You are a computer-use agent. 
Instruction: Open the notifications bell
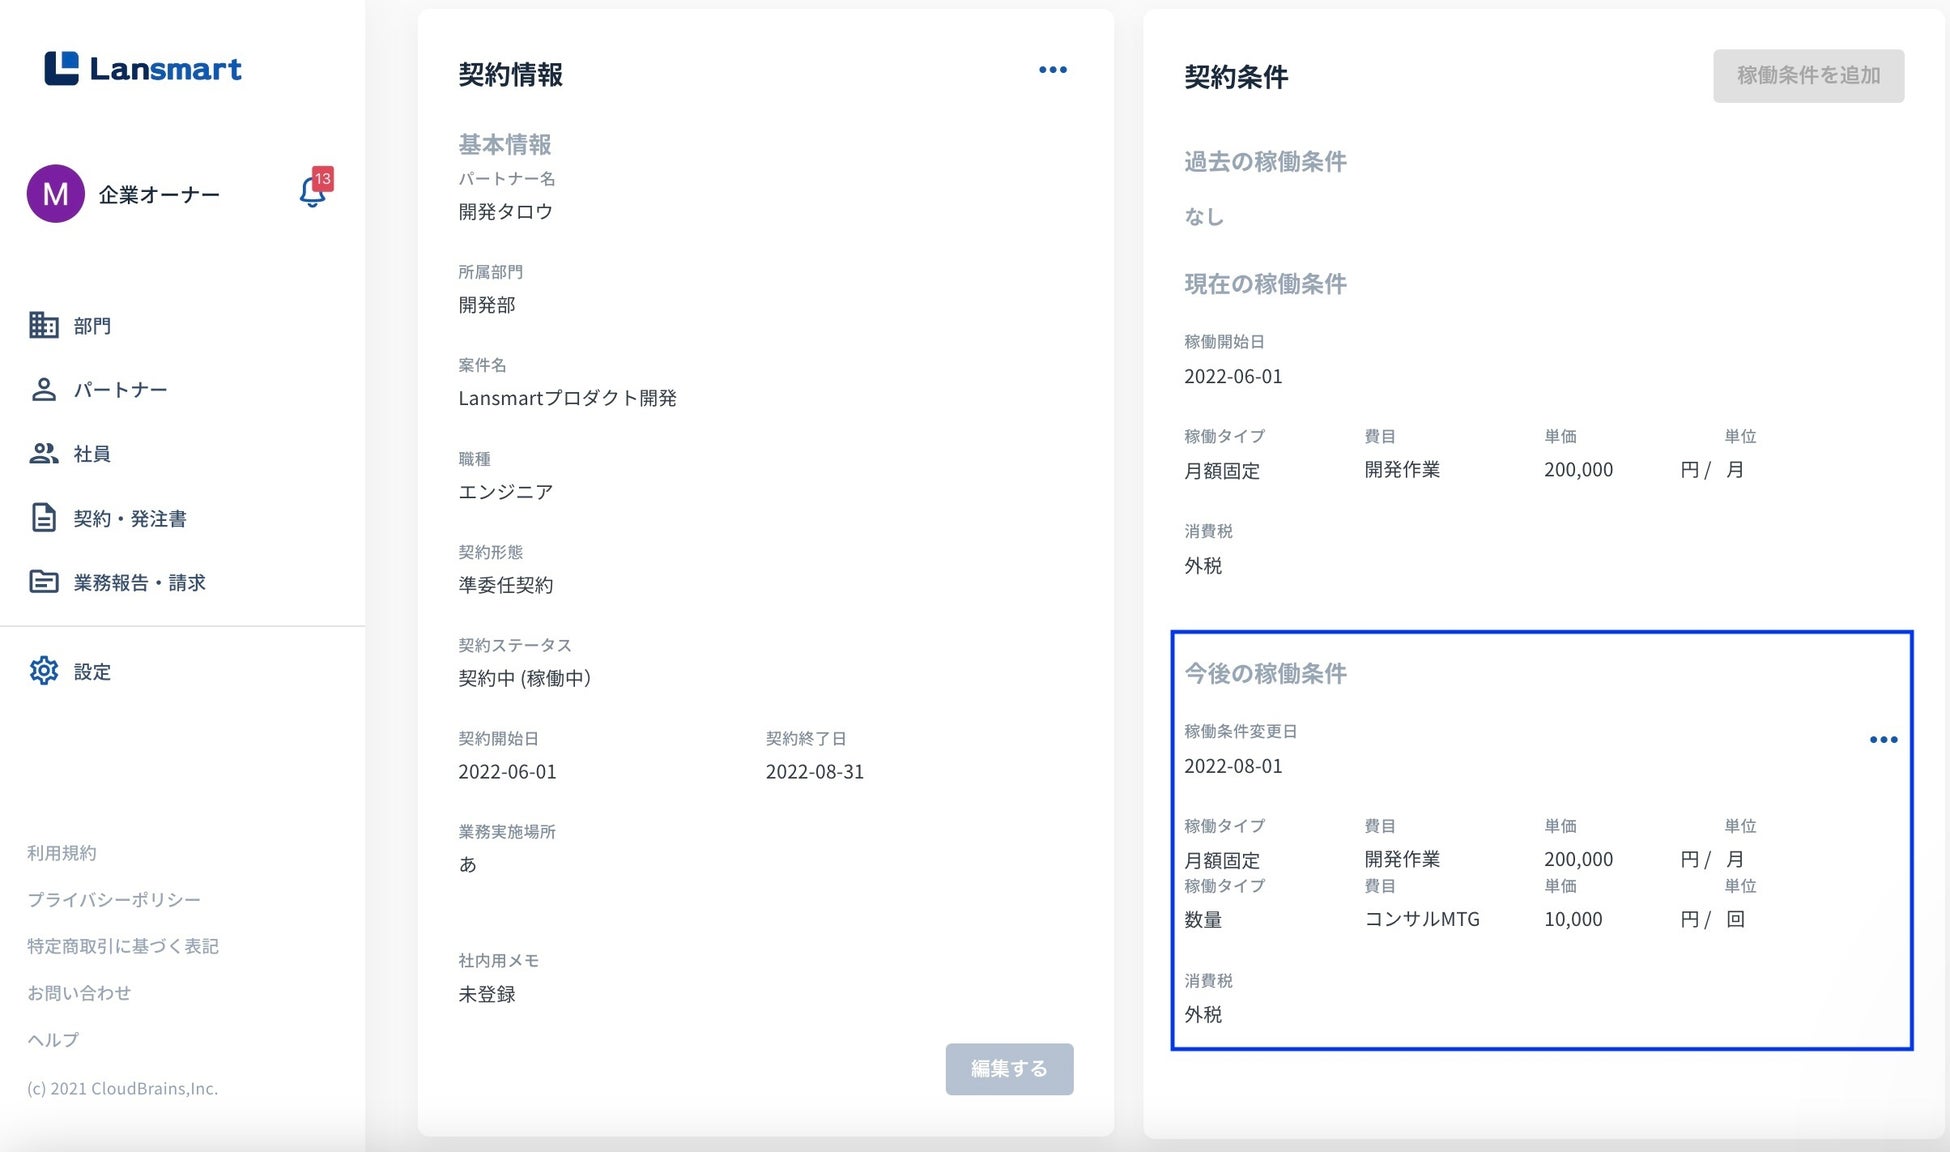click(313, 192)
